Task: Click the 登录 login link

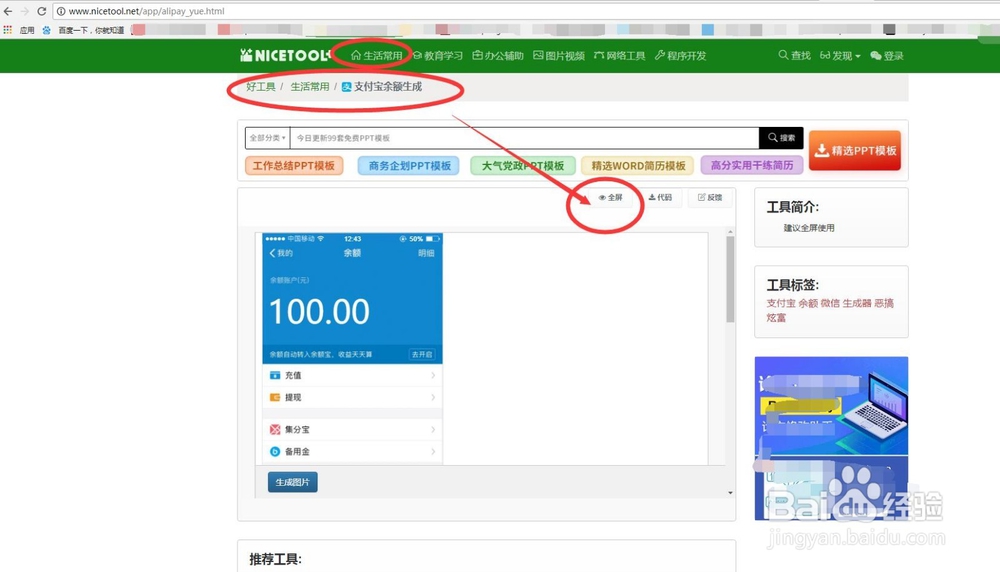Action: [887, 55]
